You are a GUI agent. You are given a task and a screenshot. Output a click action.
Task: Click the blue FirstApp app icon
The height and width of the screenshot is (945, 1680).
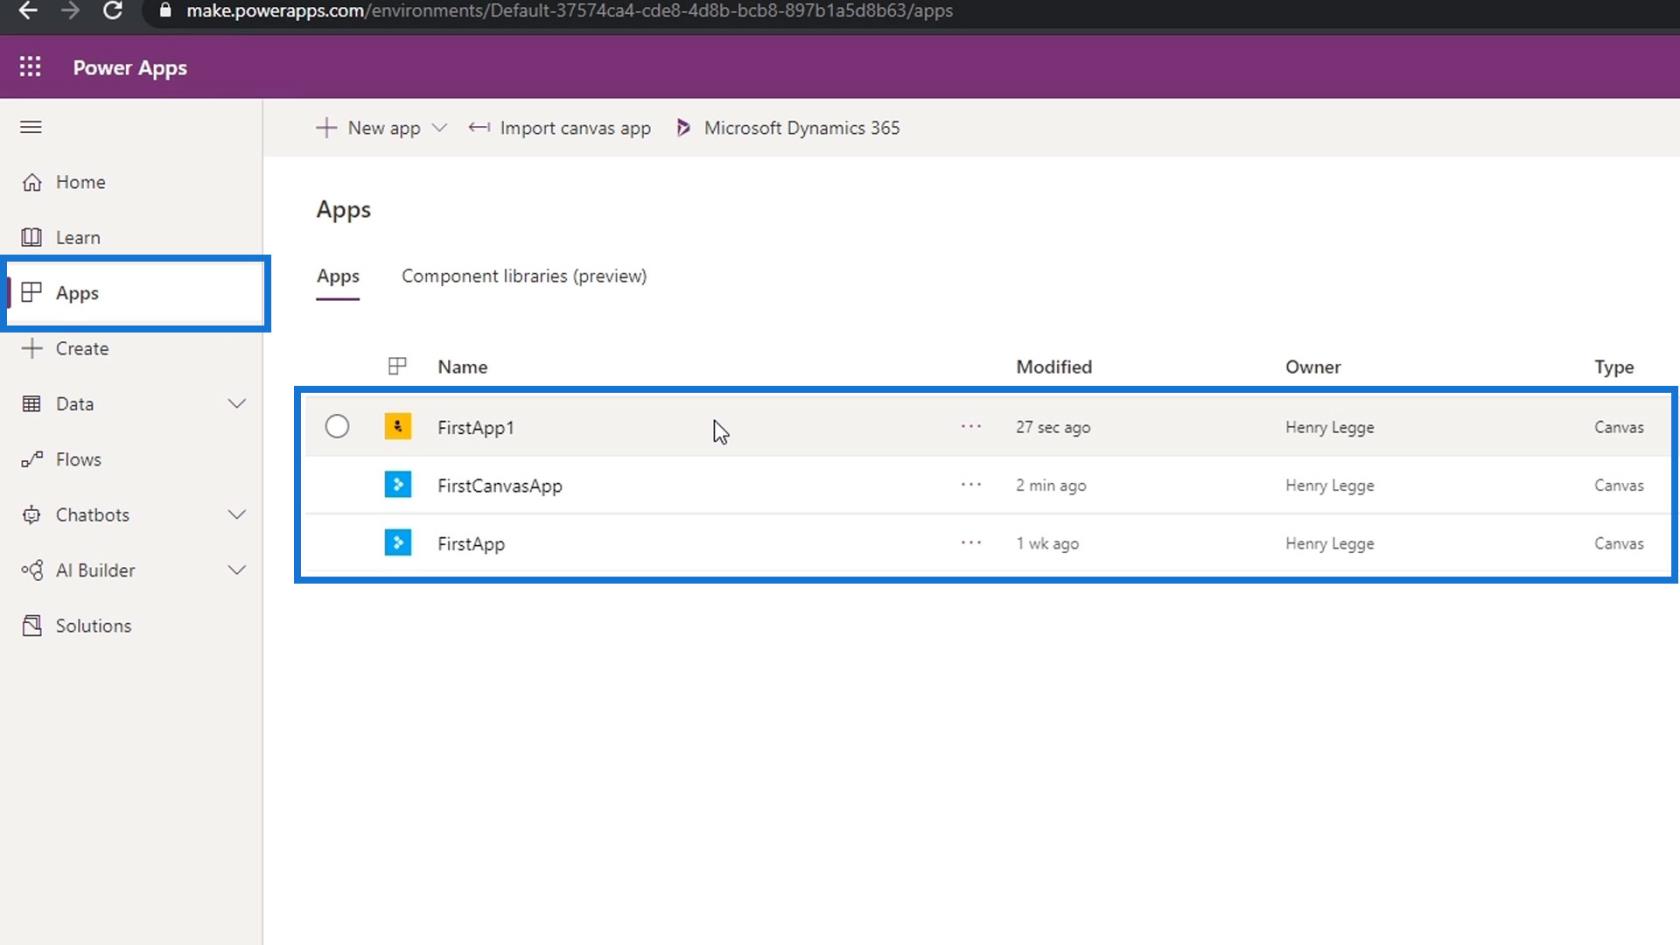[398, 543]
